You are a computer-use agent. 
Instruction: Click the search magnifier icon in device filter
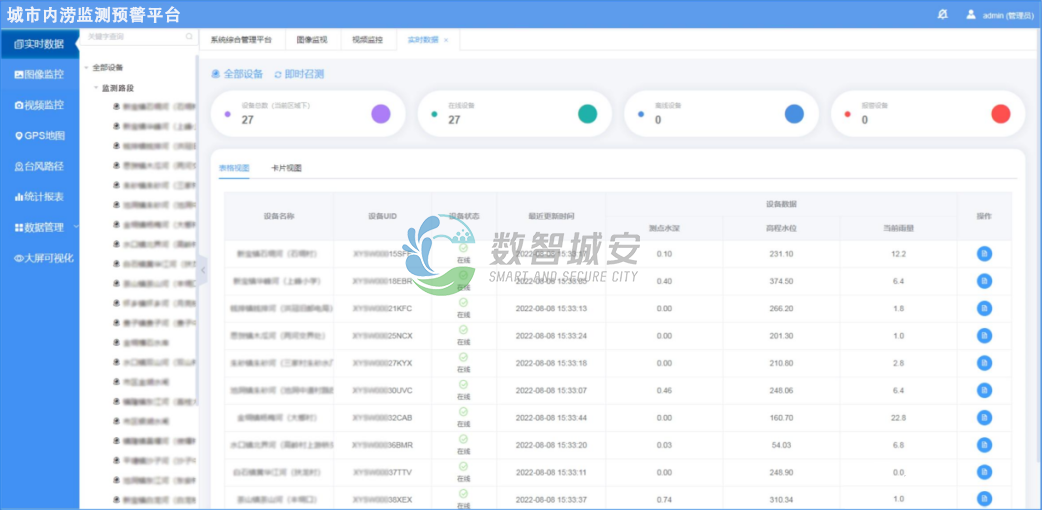pos(189,36)
